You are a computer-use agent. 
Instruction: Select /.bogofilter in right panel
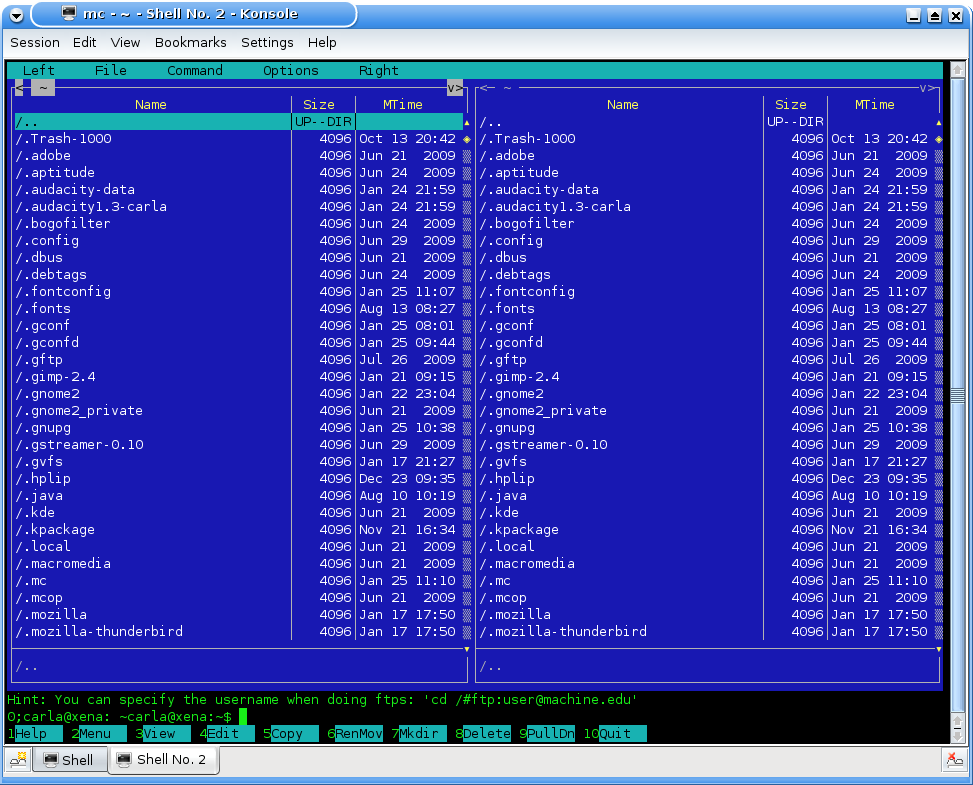coord(707,223)
